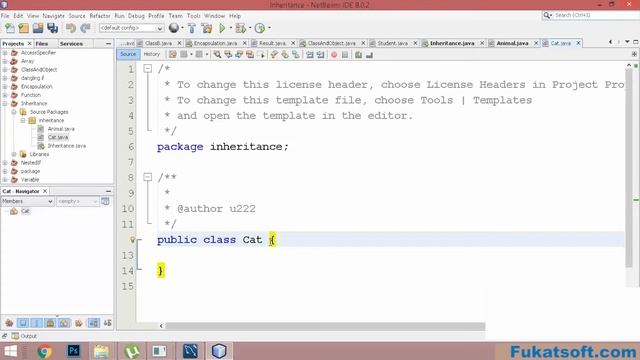Open uTorrent from the taskbar
The height and width of the screenshot is (360, 640).
(x=131, y=351)
